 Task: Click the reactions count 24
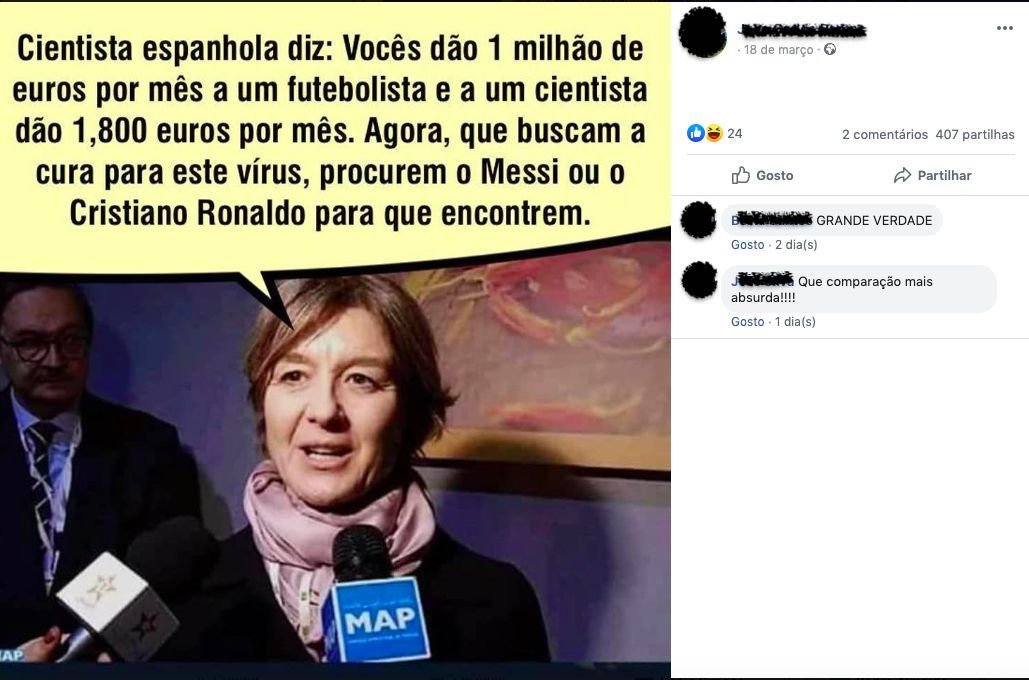[734, 133]
